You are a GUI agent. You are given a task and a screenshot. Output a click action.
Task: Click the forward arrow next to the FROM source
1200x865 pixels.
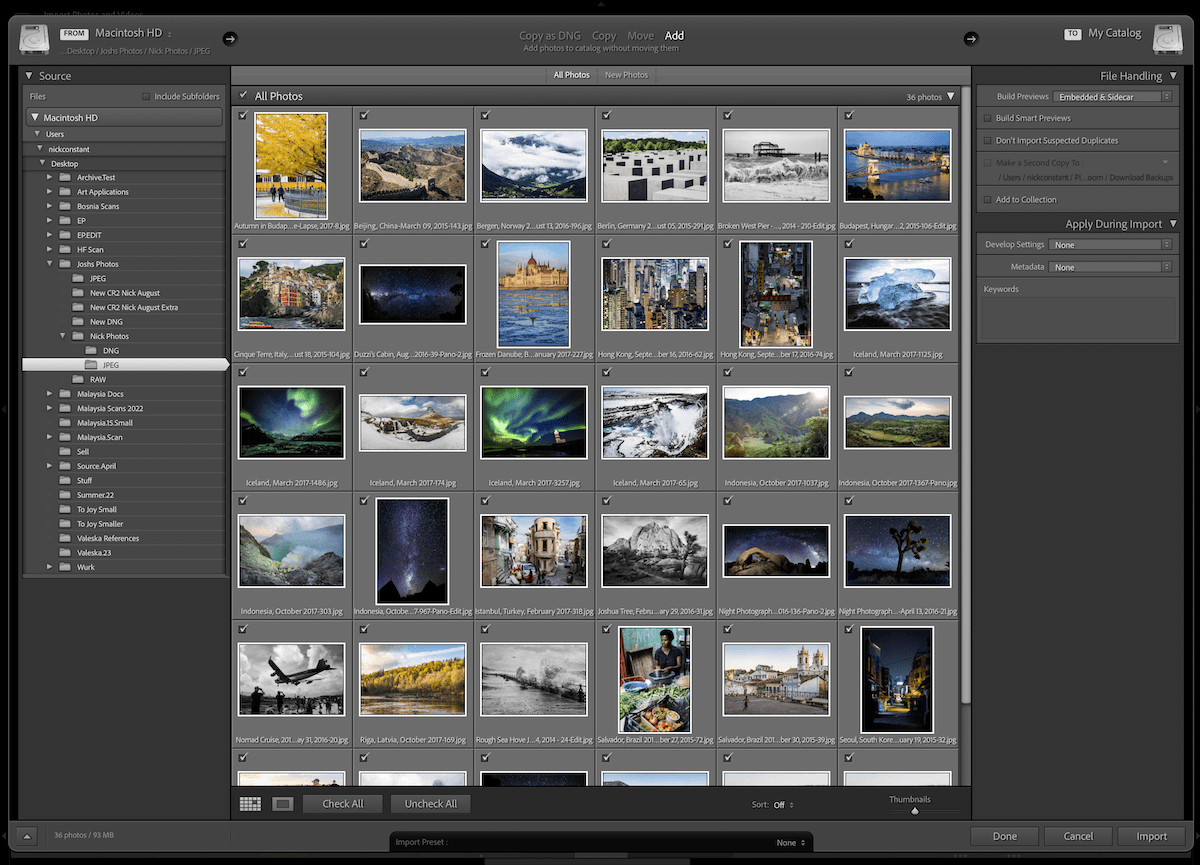(x=230, y=38)
